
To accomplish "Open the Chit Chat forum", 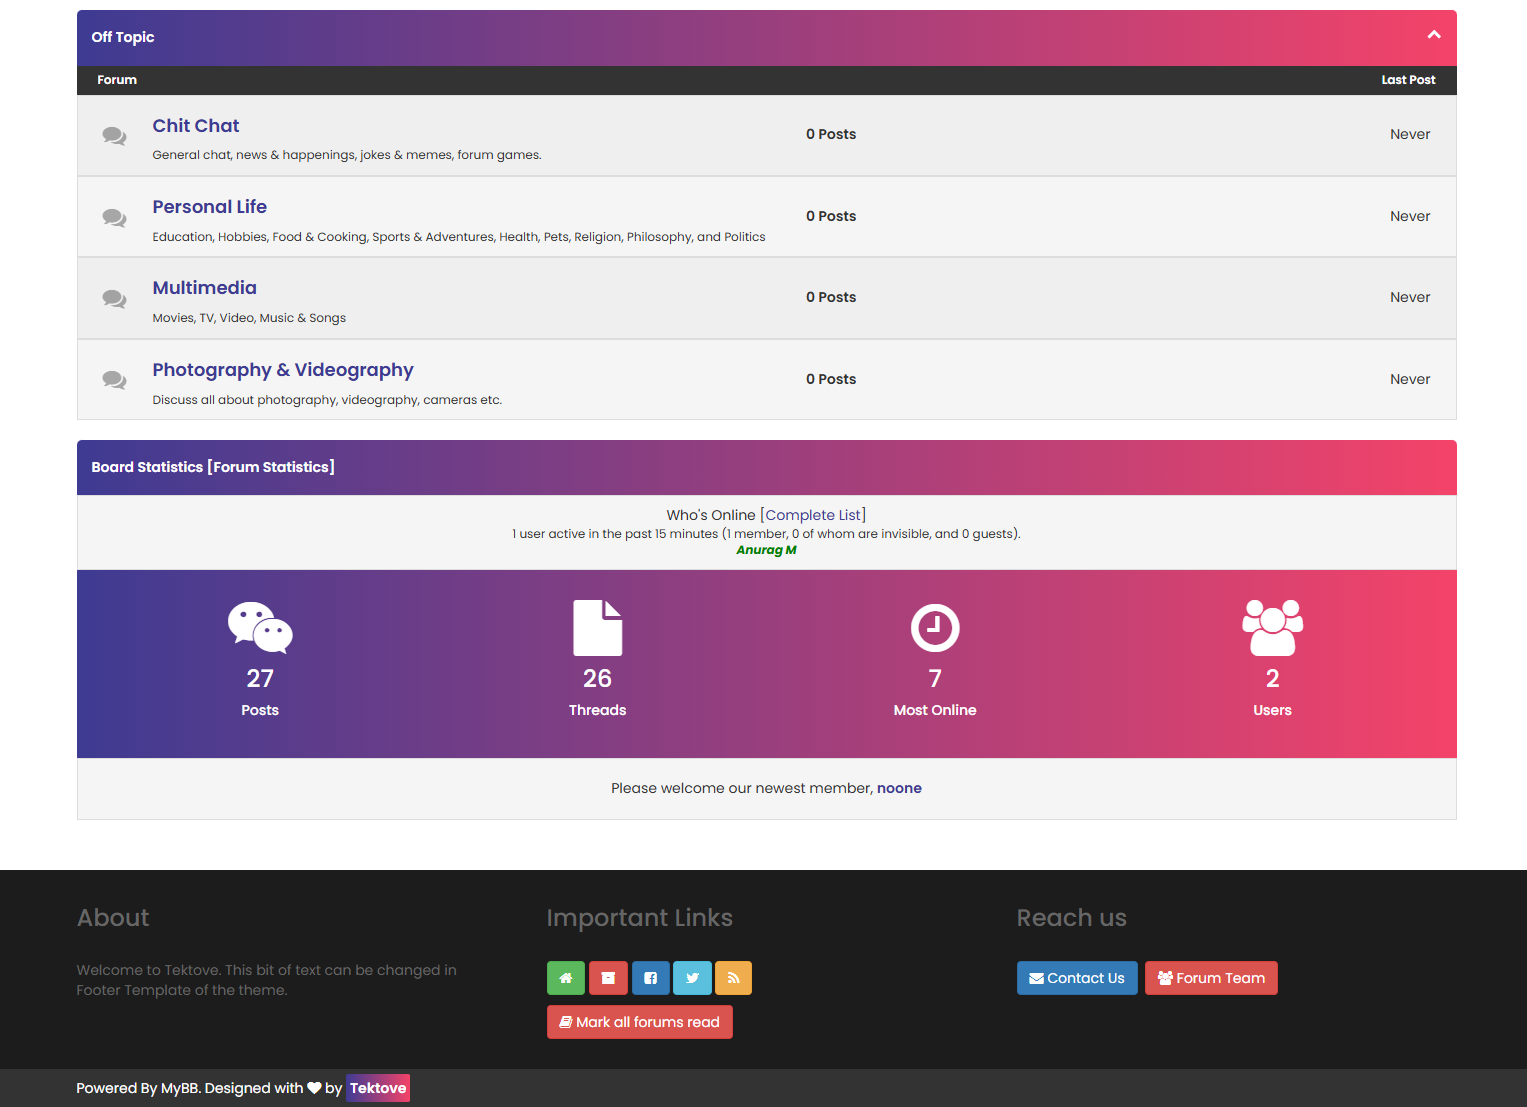I will click(196, 126).
